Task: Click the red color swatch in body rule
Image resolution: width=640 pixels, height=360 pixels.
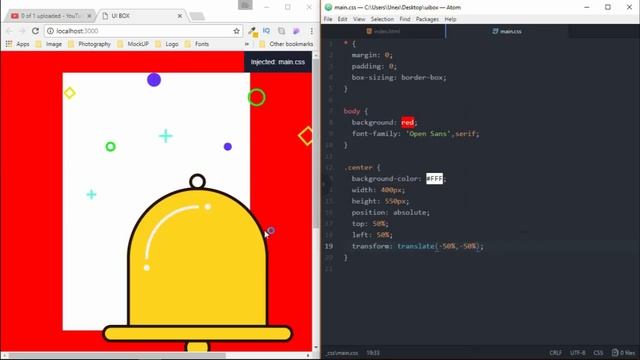Action: tap(407, 122)
